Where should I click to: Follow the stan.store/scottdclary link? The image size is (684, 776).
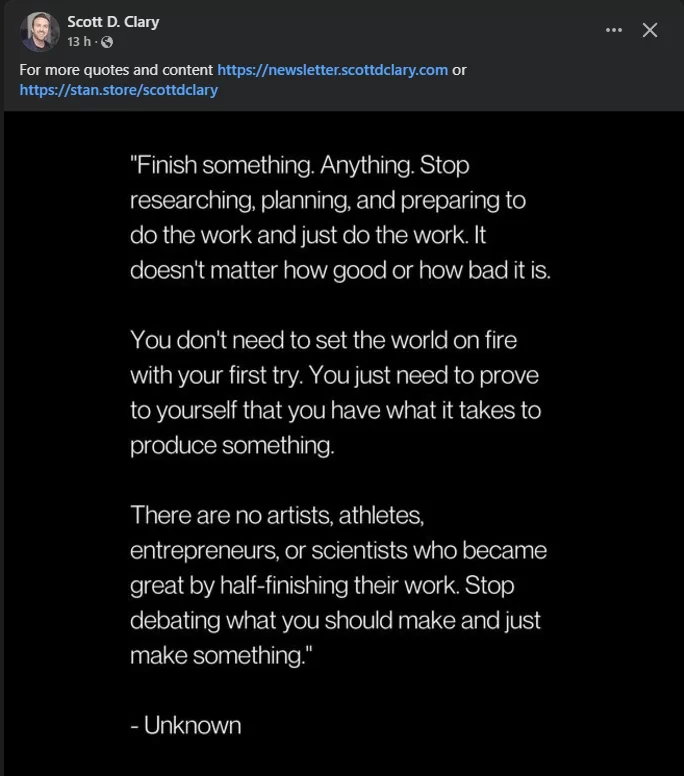point(119,90)
